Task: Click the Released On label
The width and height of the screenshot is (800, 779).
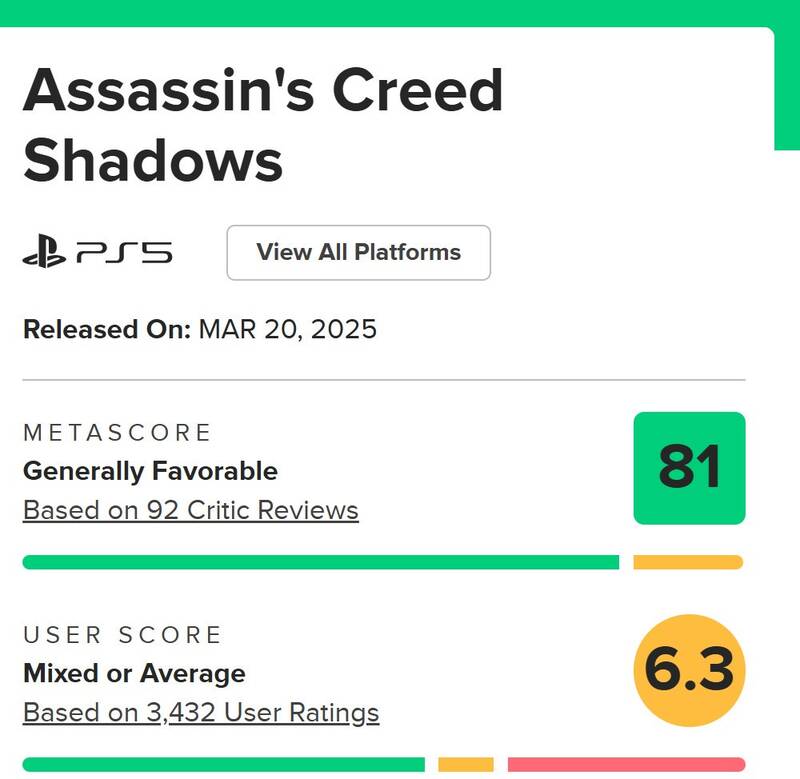Action: (106, 329)
